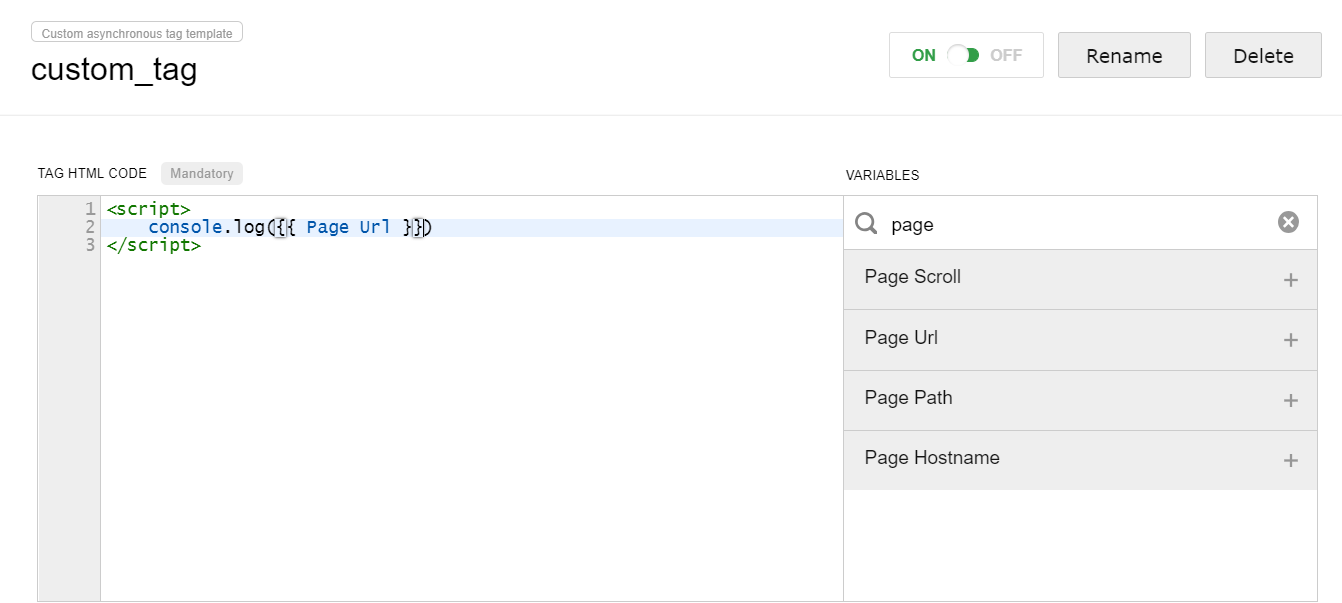This screenshot has height=603, width=1342.
Task: Click the magnifier search icon
Action: 867,223
